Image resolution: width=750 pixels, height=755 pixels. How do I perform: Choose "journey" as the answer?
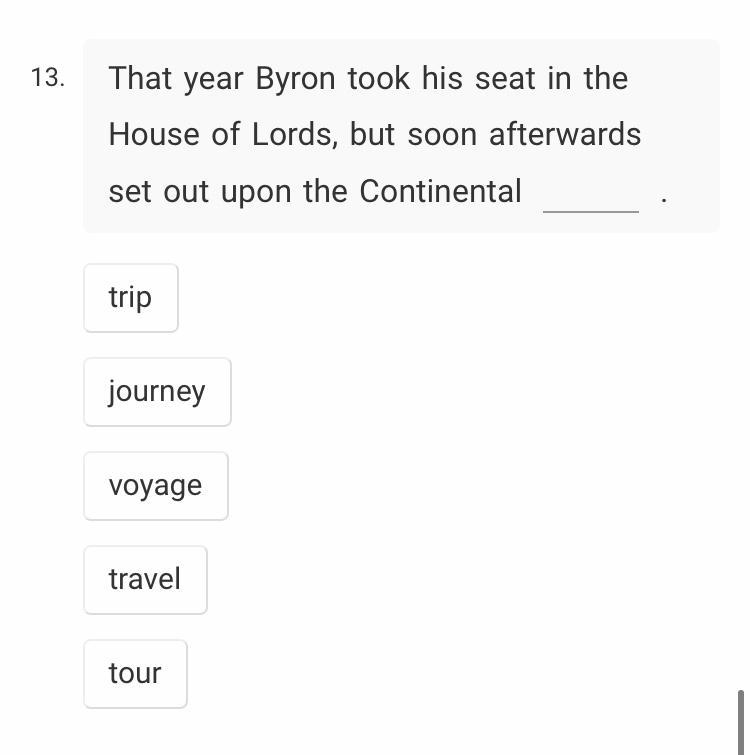[157, 392]
